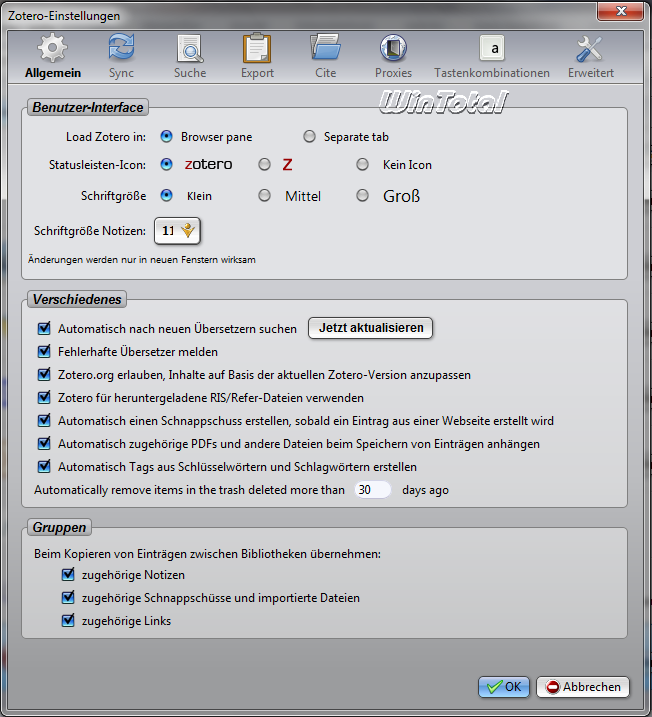Toggle zugehörige Schnappschüsse und importierte Dateien
This screenshot has width=652, height=717.
(68, 597)
